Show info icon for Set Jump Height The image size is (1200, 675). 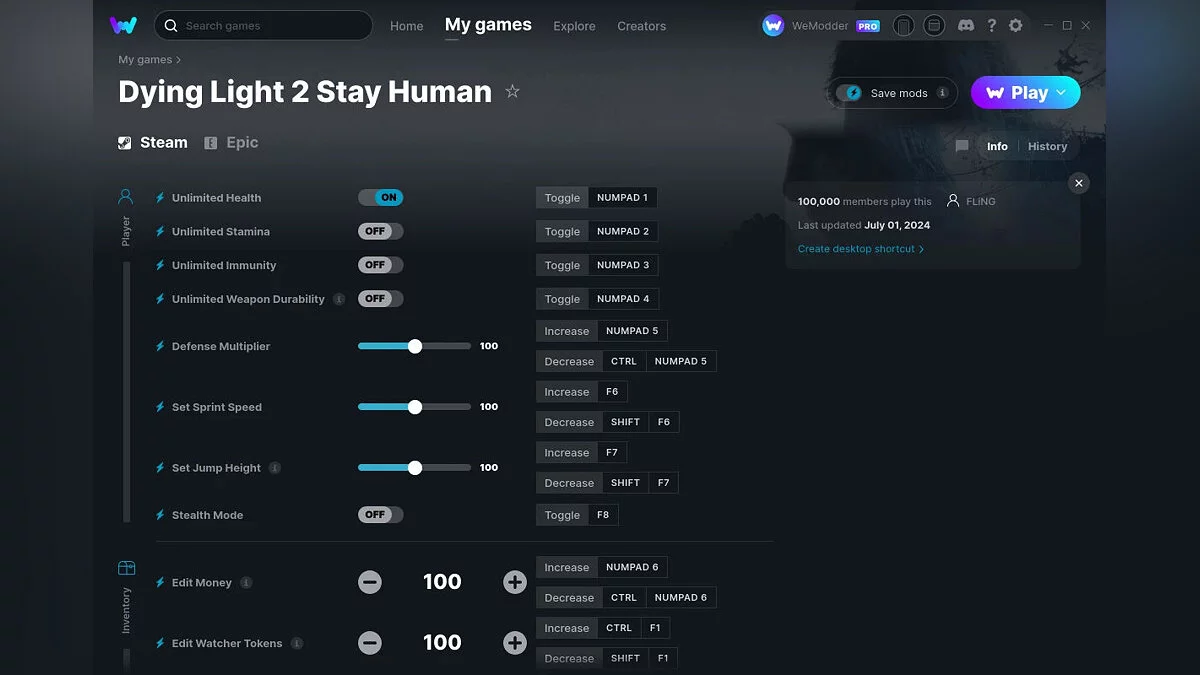click(275, 468)
